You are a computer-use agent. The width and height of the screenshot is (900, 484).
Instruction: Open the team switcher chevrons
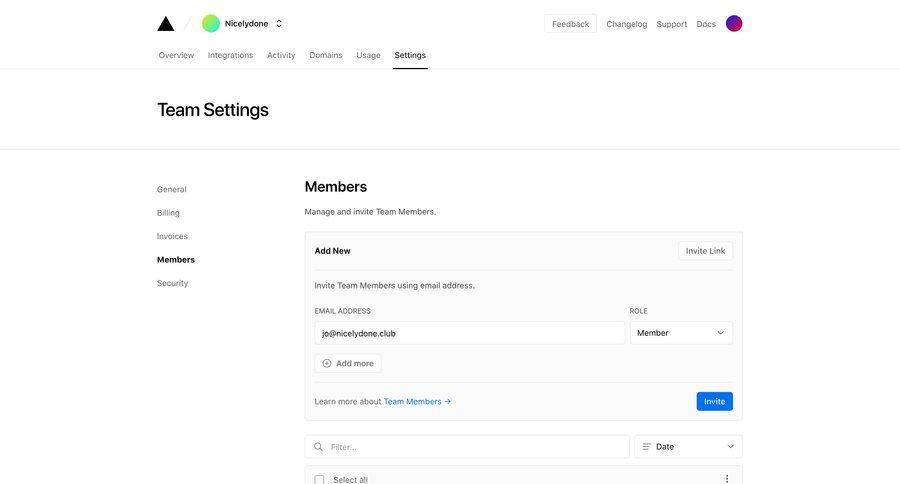point(279,24)
